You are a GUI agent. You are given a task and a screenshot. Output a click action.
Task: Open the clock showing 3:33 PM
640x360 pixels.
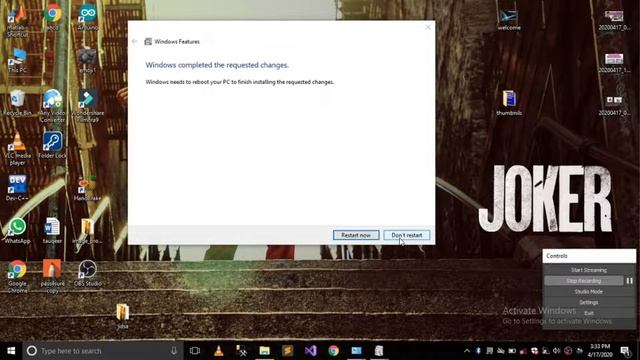coord(600,351)
